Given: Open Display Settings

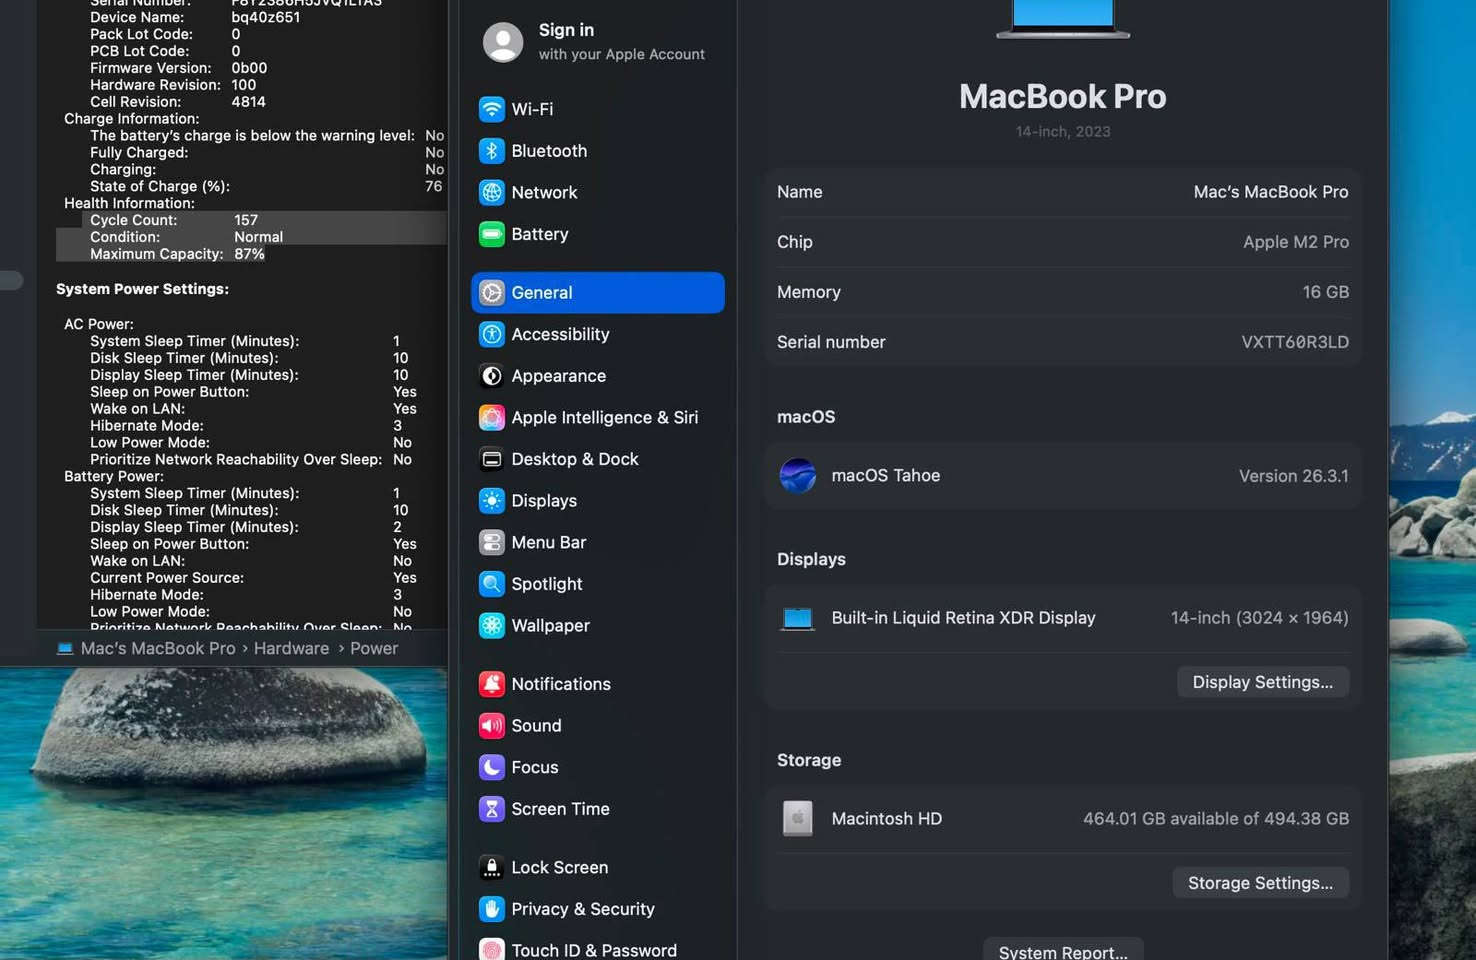Looking at the screenshot, I should point(1262,682).
